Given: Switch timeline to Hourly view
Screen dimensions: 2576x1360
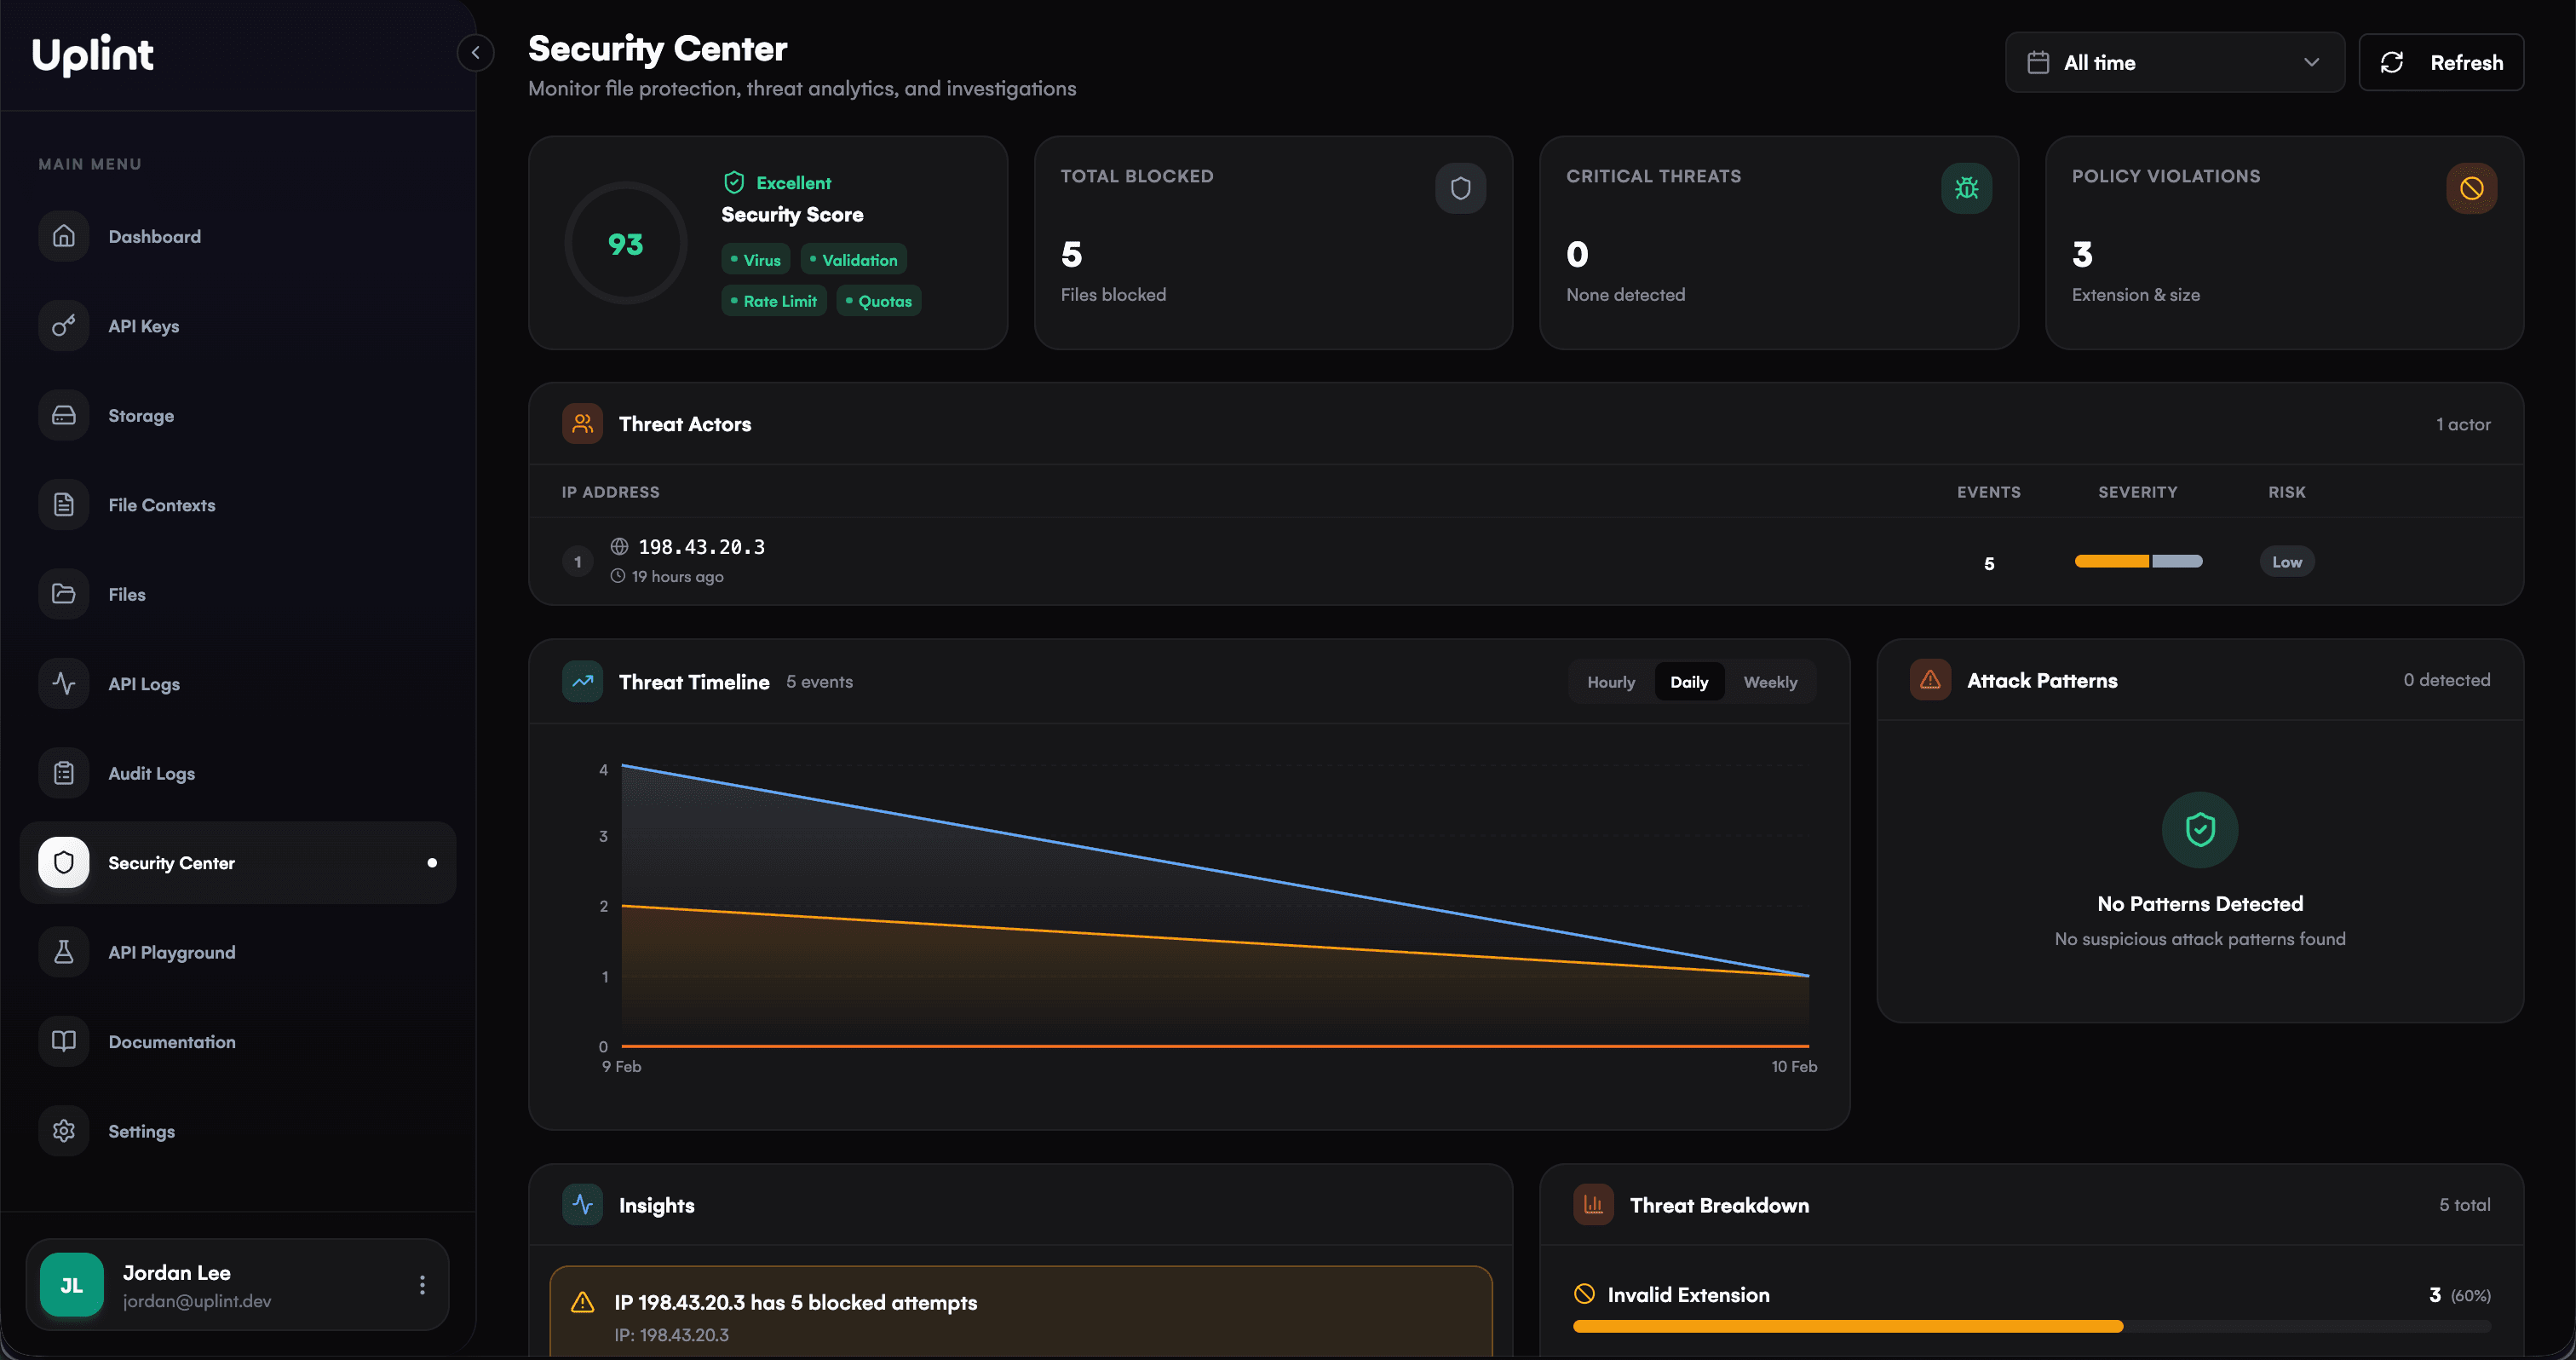Looking at the screenshot, I should pos(1610,681).
